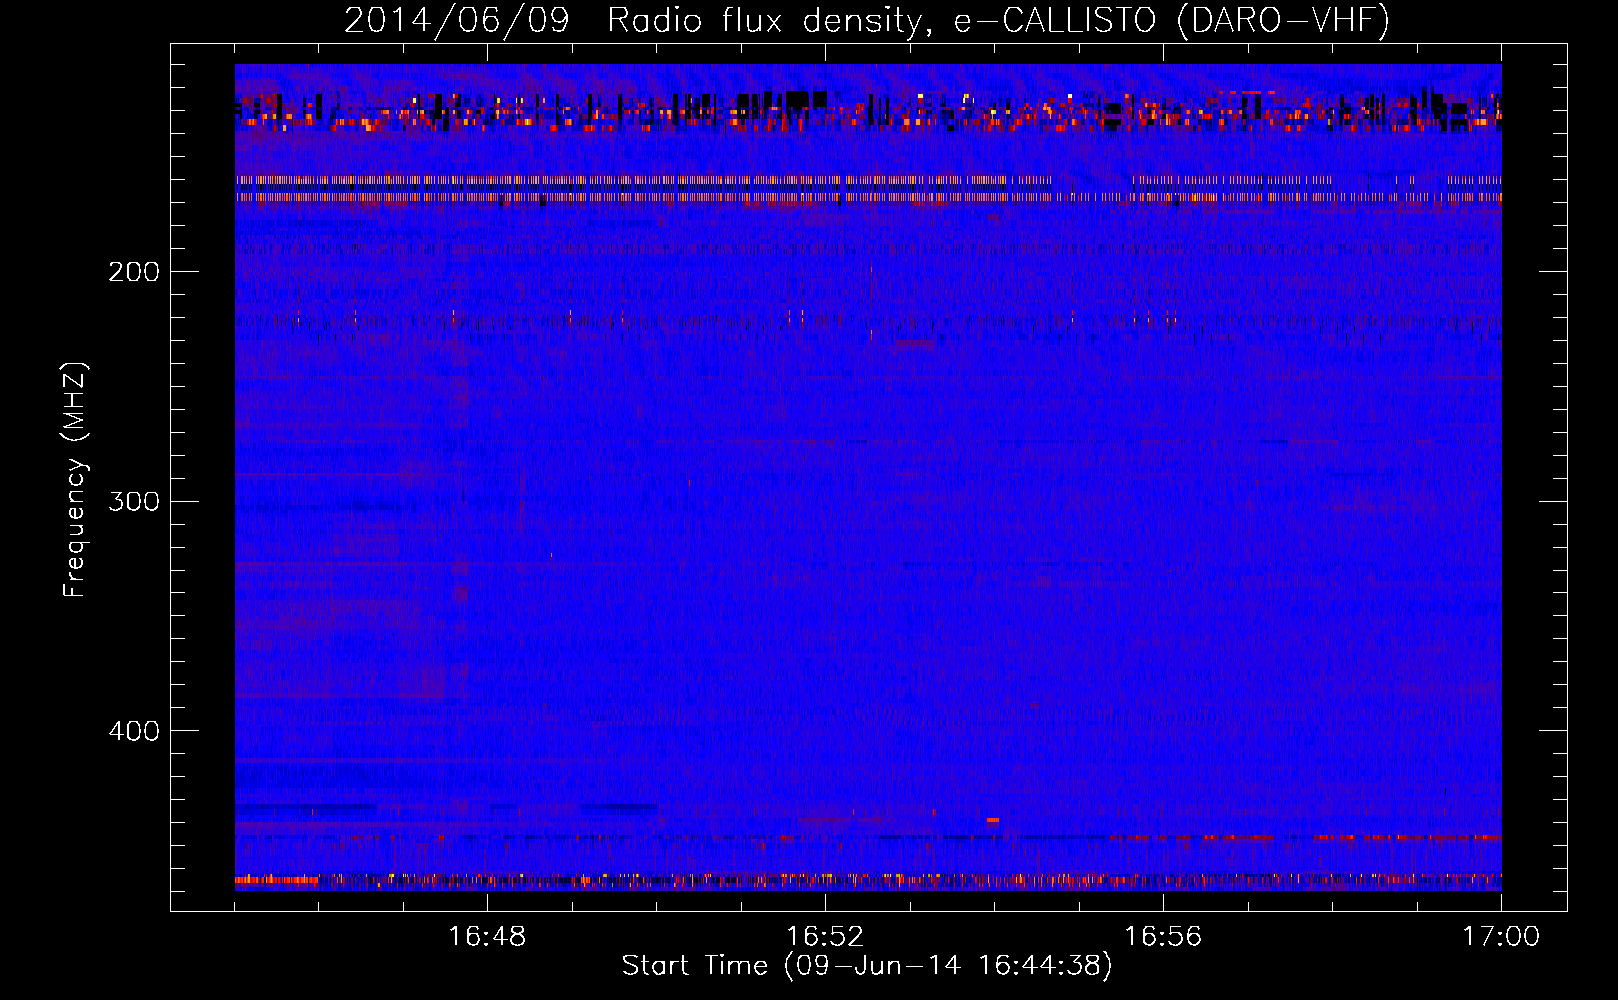This screenshot has height=1000, width=1618.
Task: Click the small orange burst near 16:54
Action: point(993,820)
